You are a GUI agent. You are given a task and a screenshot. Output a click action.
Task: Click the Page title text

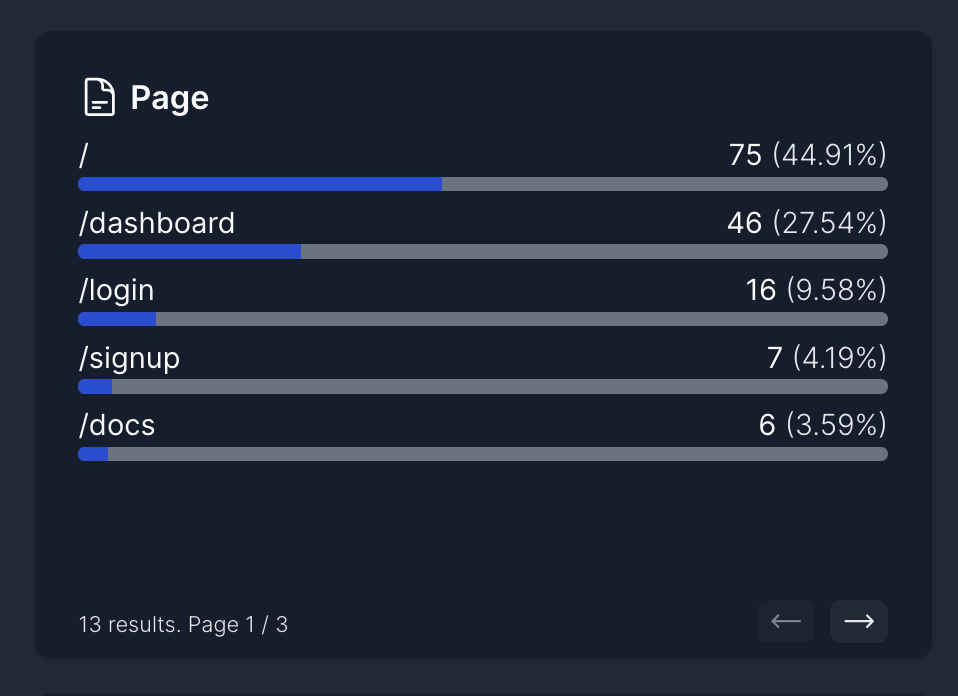pyautogui.click(x=169, y=97)
